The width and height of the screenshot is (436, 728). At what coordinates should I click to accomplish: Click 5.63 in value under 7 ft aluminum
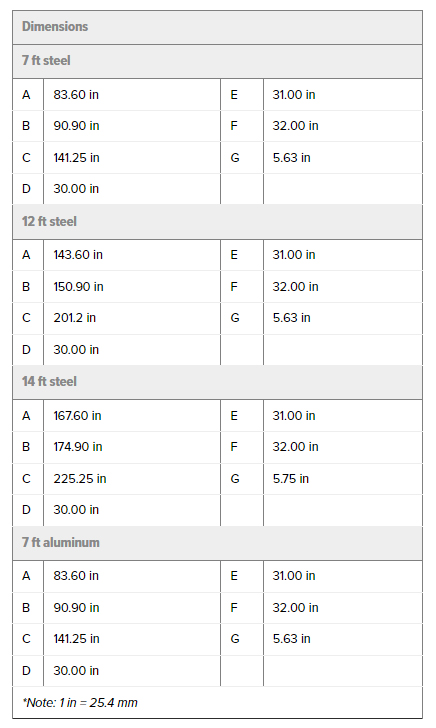(292, 639)
